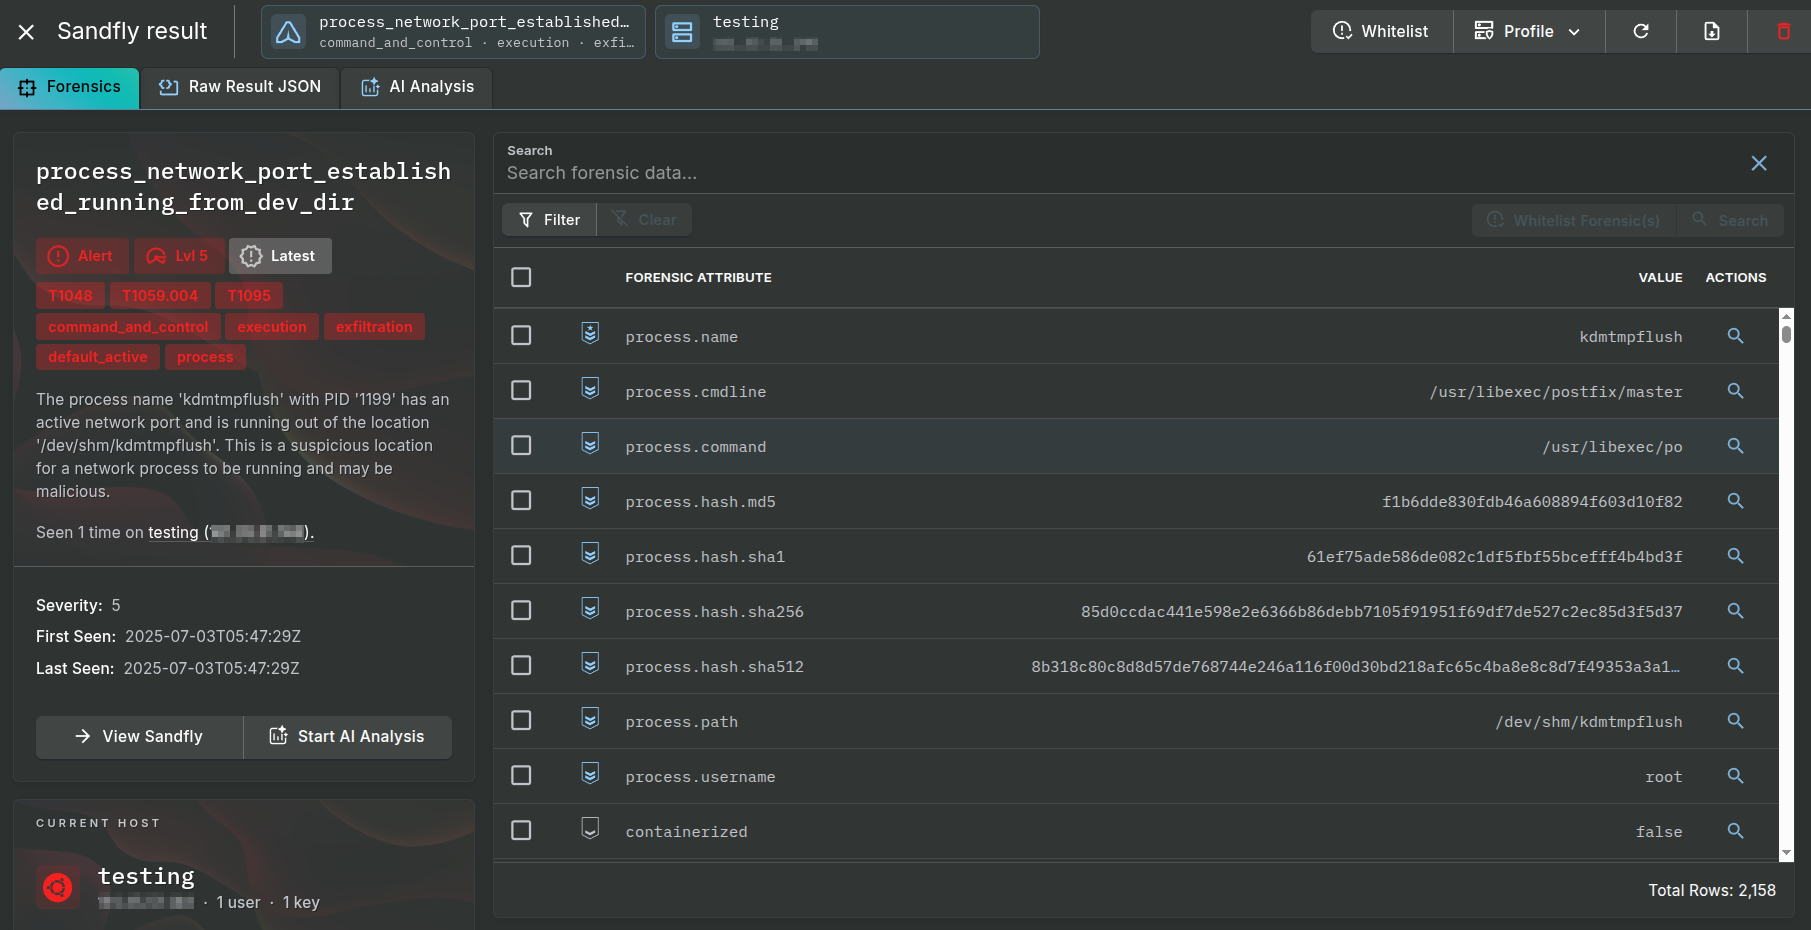Image resolution: width=1811 pixels, height=930 pixels.
Task: Search for process.name value magnifier icon
Action: (x=1735, y=336)
